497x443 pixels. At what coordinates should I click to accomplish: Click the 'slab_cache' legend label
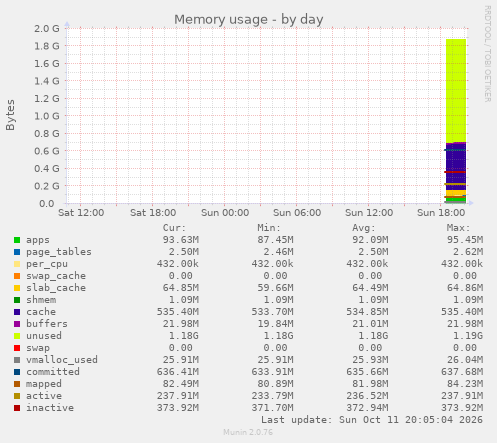tap(56, 288)
